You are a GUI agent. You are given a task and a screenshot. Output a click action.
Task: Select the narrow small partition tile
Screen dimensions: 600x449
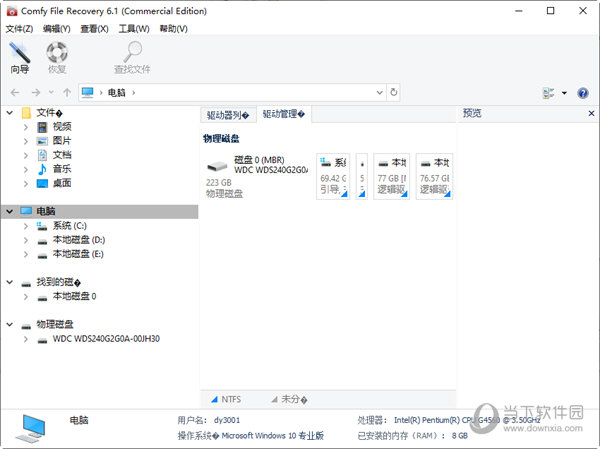click(x=362, y=176)
